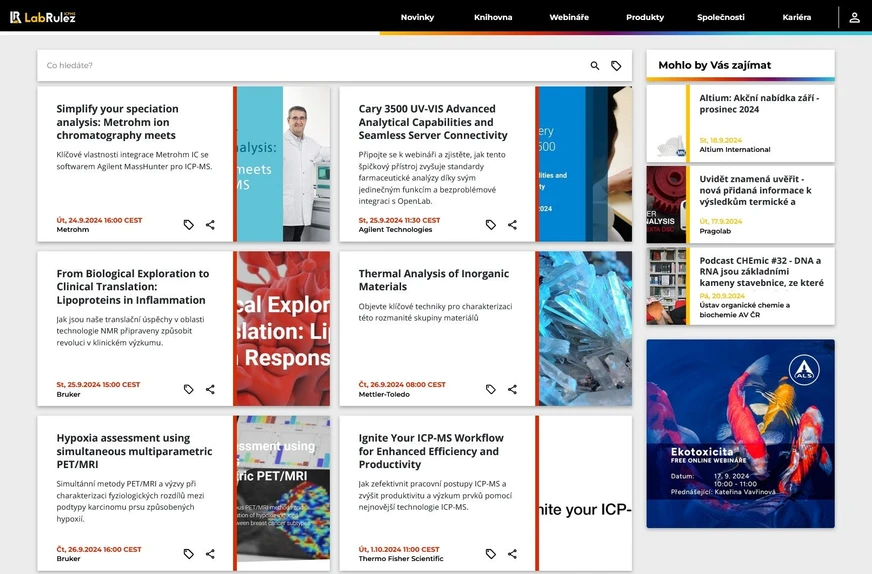The image size is (872, 574).
Task: Open the user account icon
Action: point(854,17)
